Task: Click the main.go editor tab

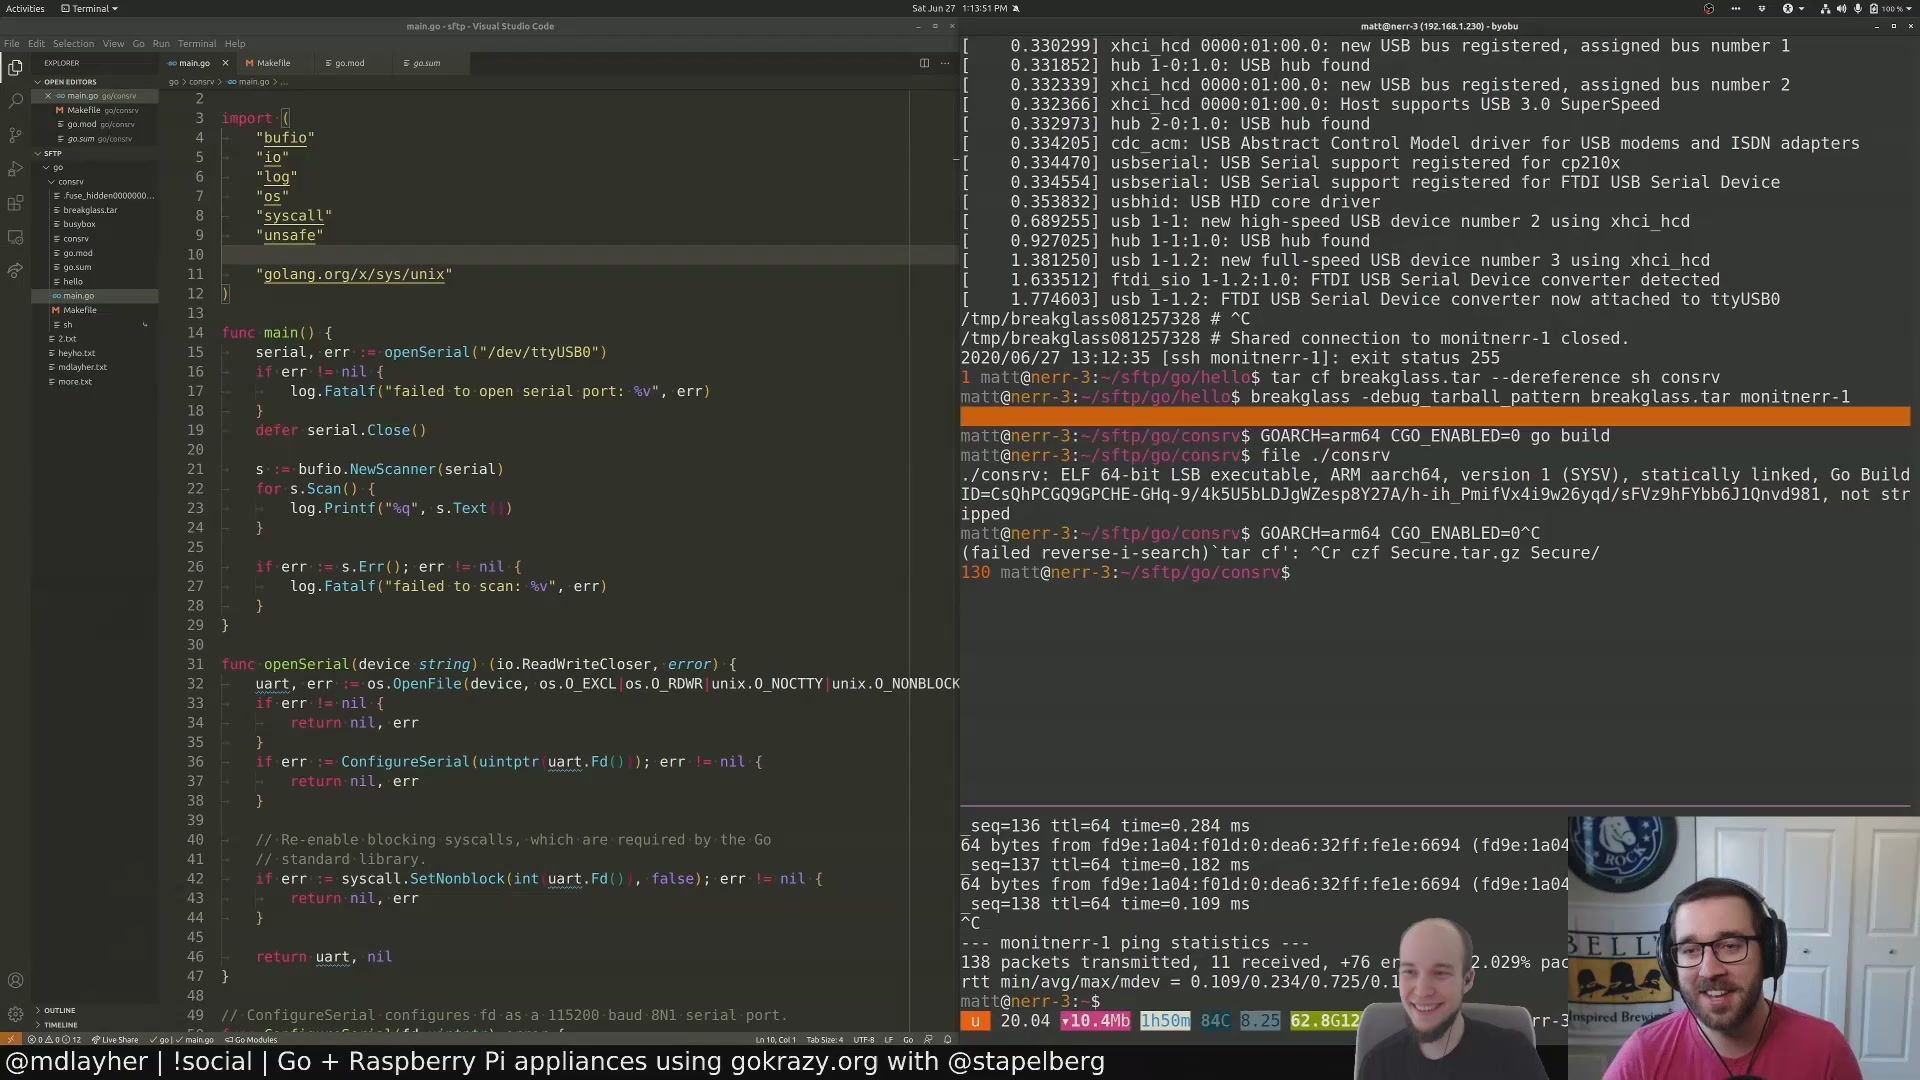Action: pos(194,62)
